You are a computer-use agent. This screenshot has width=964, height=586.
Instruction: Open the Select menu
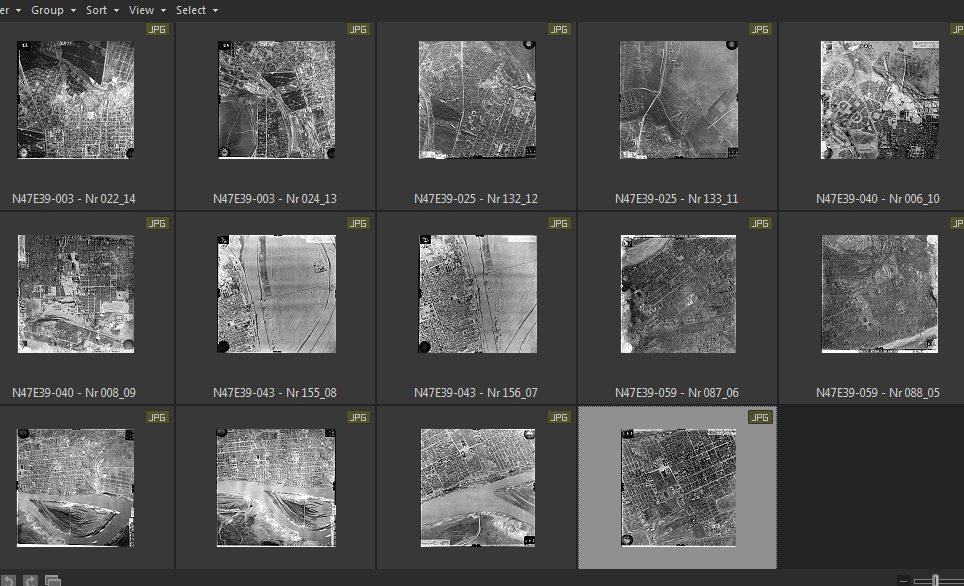196,10
